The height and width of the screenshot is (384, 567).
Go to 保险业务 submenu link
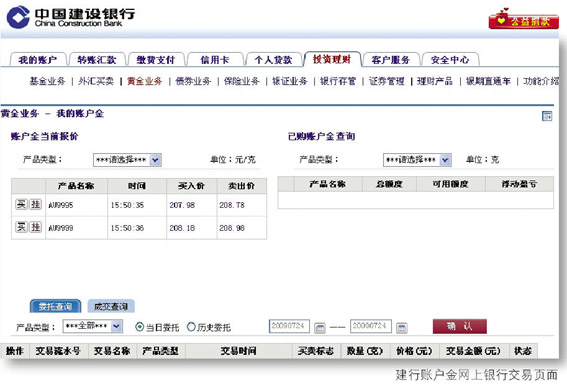[242, 81]
